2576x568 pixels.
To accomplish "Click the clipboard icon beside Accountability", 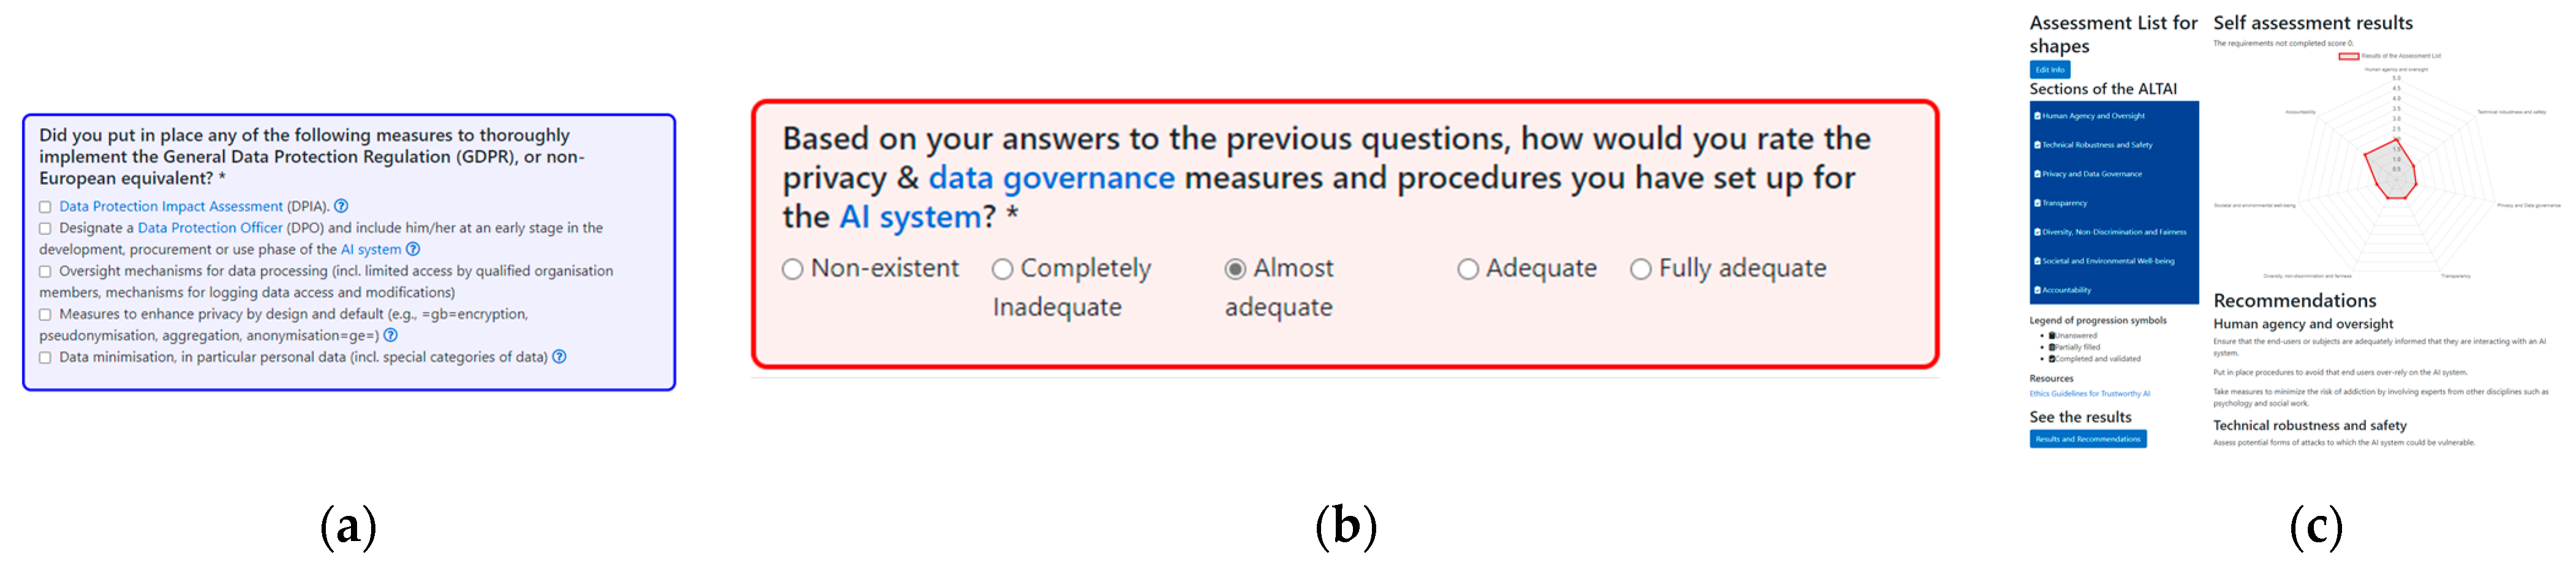I will point(2037,290).
